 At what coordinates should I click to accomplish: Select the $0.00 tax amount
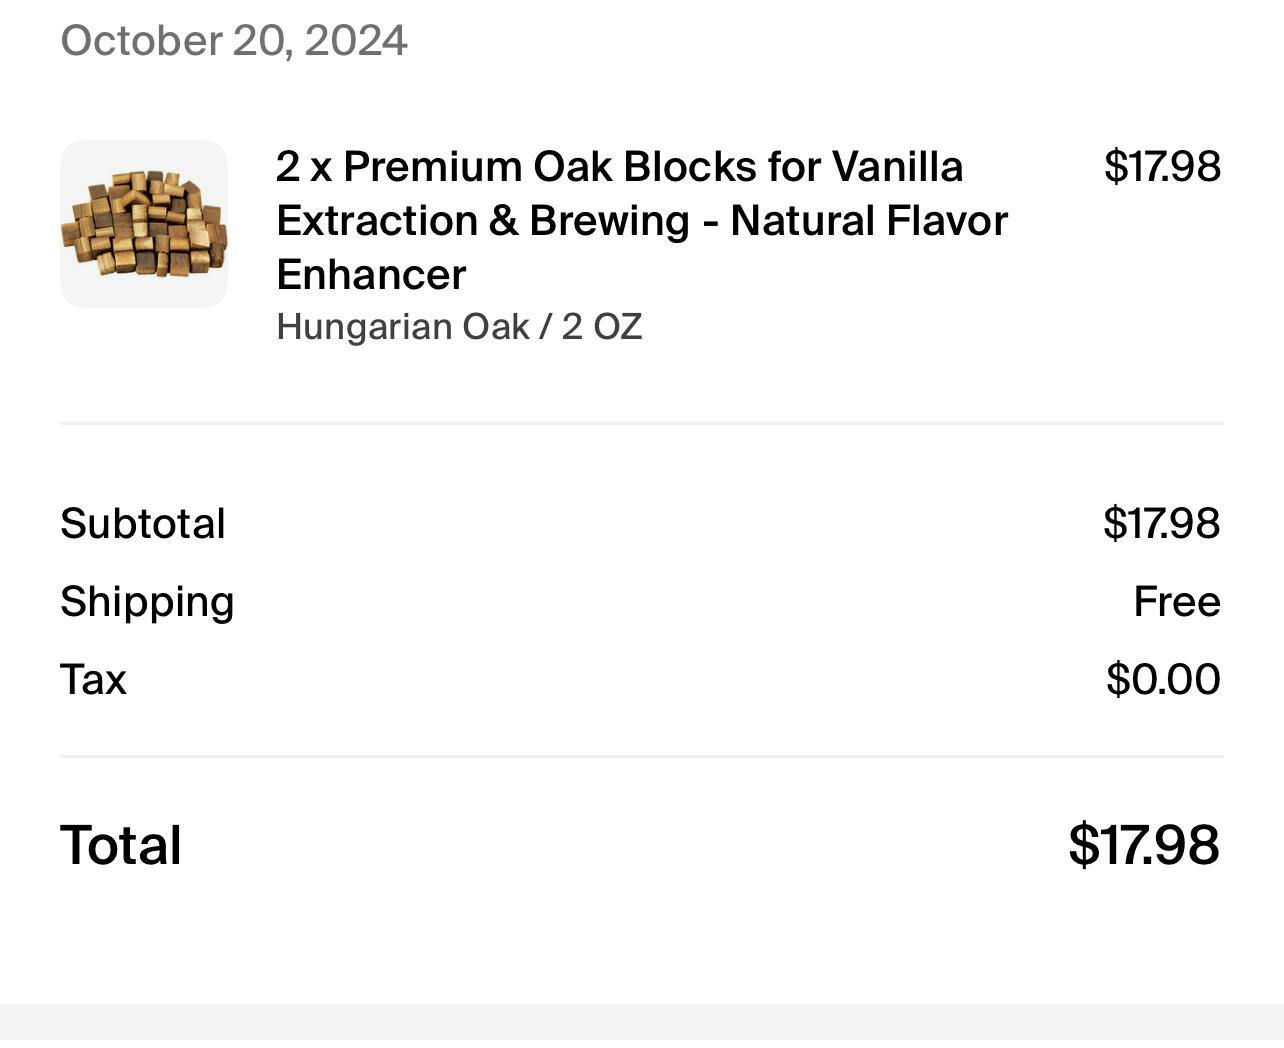pos(1163,680)
